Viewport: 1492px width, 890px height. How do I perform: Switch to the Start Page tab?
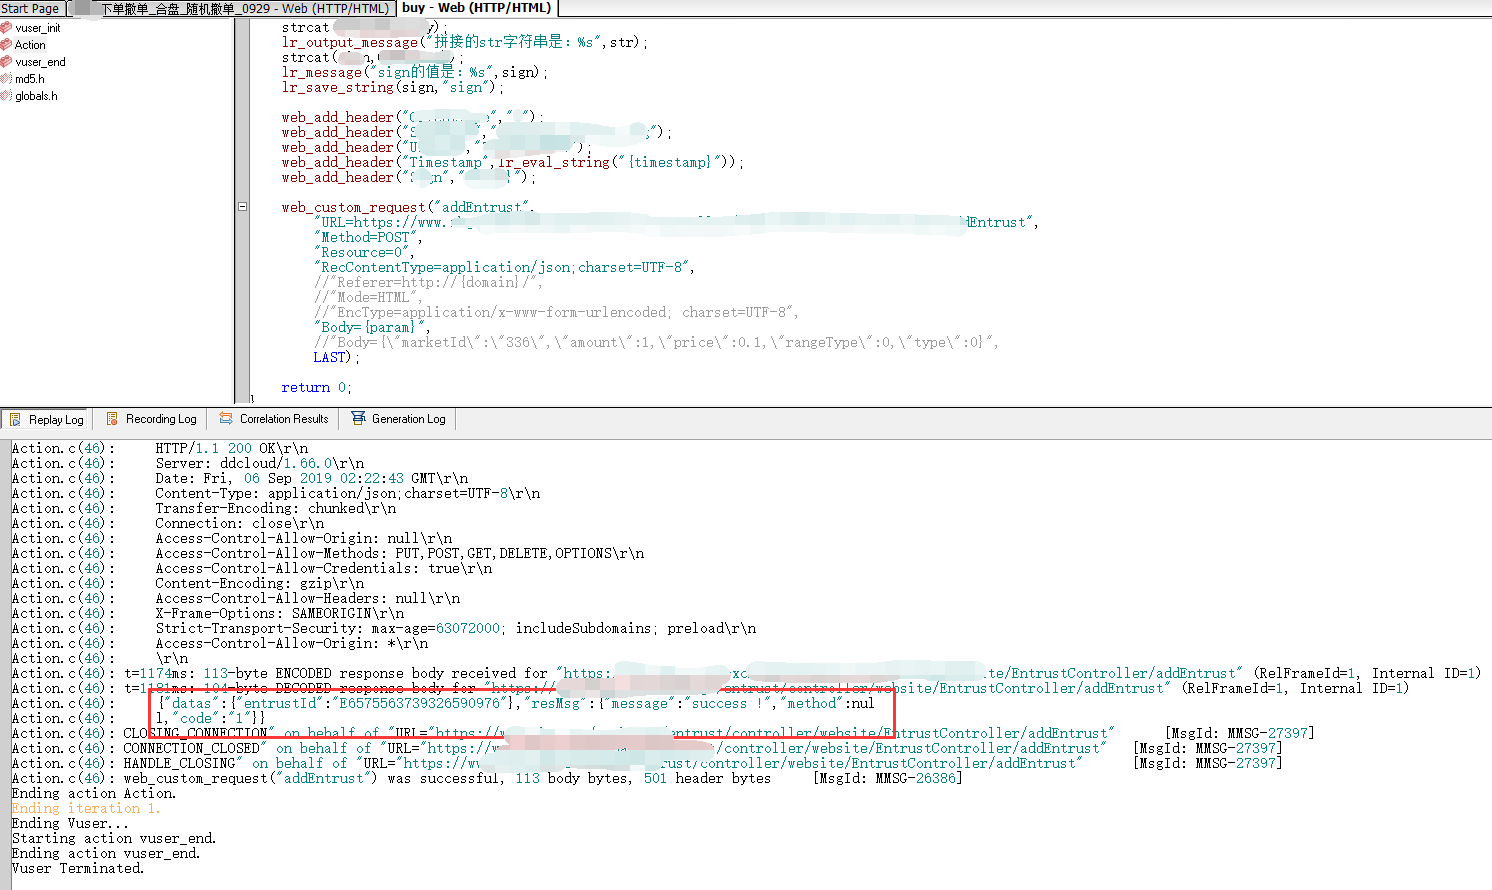[x=30, y=7]
